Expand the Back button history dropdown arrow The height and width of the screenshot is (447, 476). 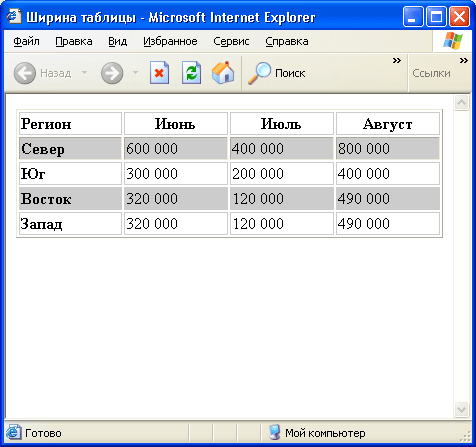[84, 72]
